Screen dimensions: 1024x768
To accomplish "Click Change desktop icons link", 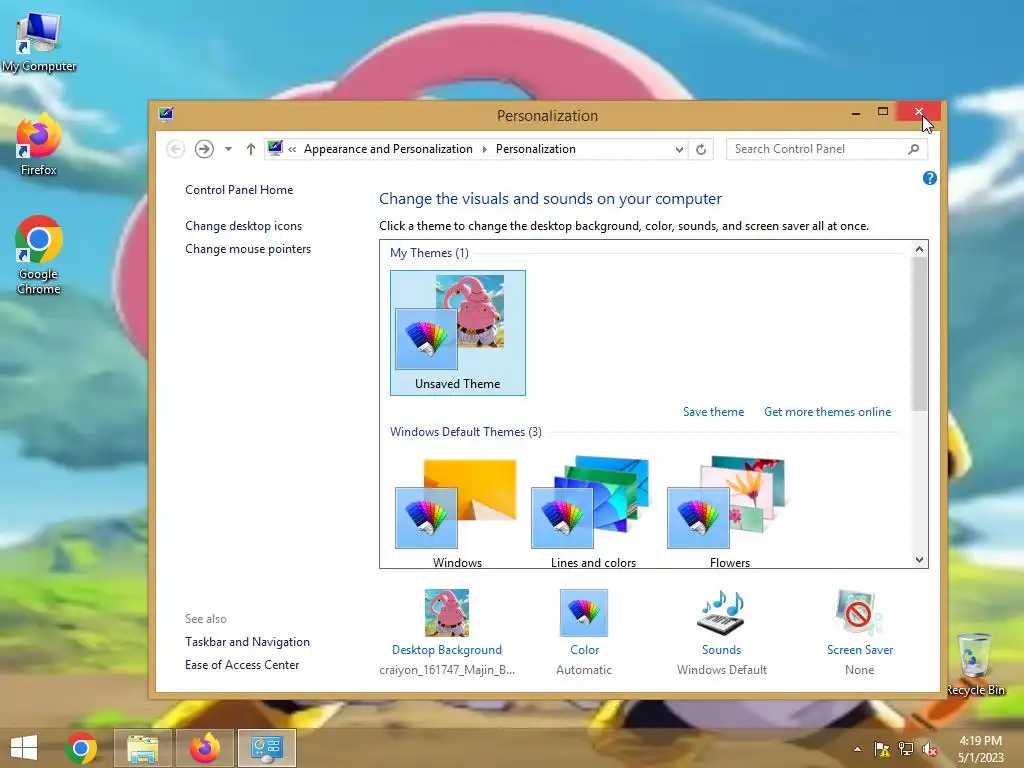I will (x=244, y=226).
